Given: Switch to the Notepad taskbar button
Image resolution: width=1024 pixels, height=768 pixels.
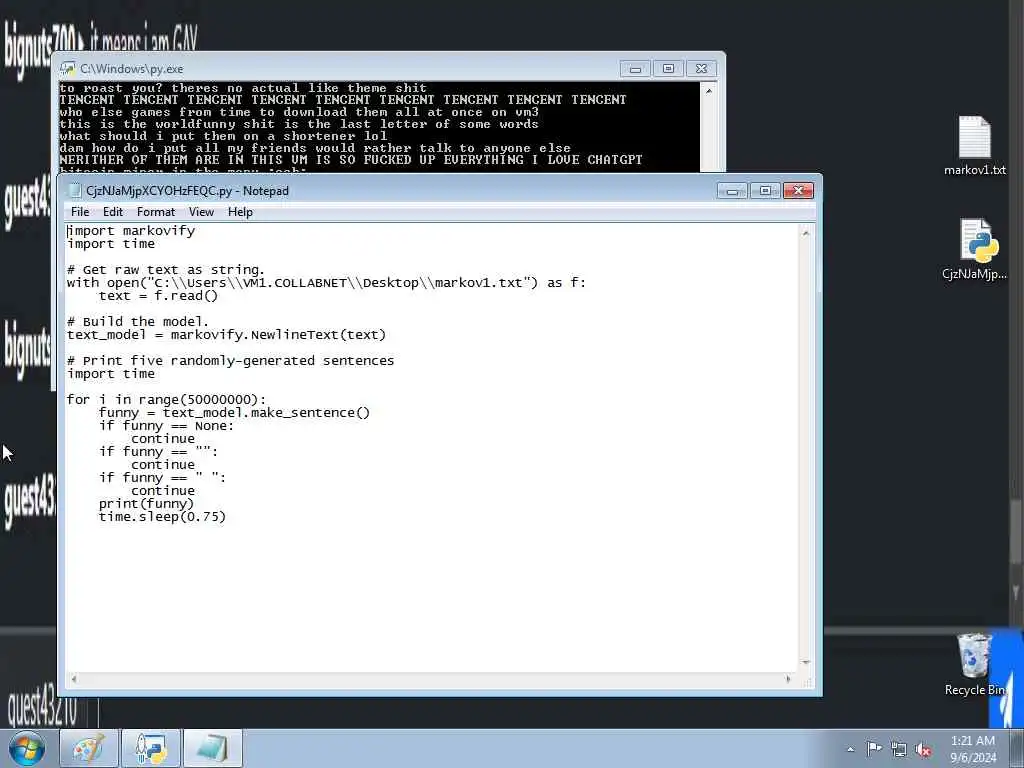Looking at the screenshot, I should pyautogui.click(x=213, y=748).
